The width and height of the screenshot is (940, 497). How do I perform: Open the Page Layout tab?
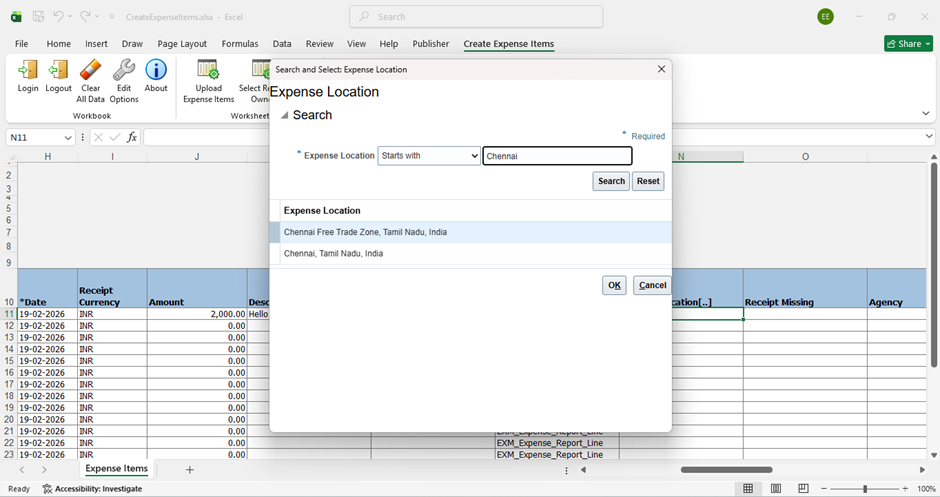click(182, 44)
